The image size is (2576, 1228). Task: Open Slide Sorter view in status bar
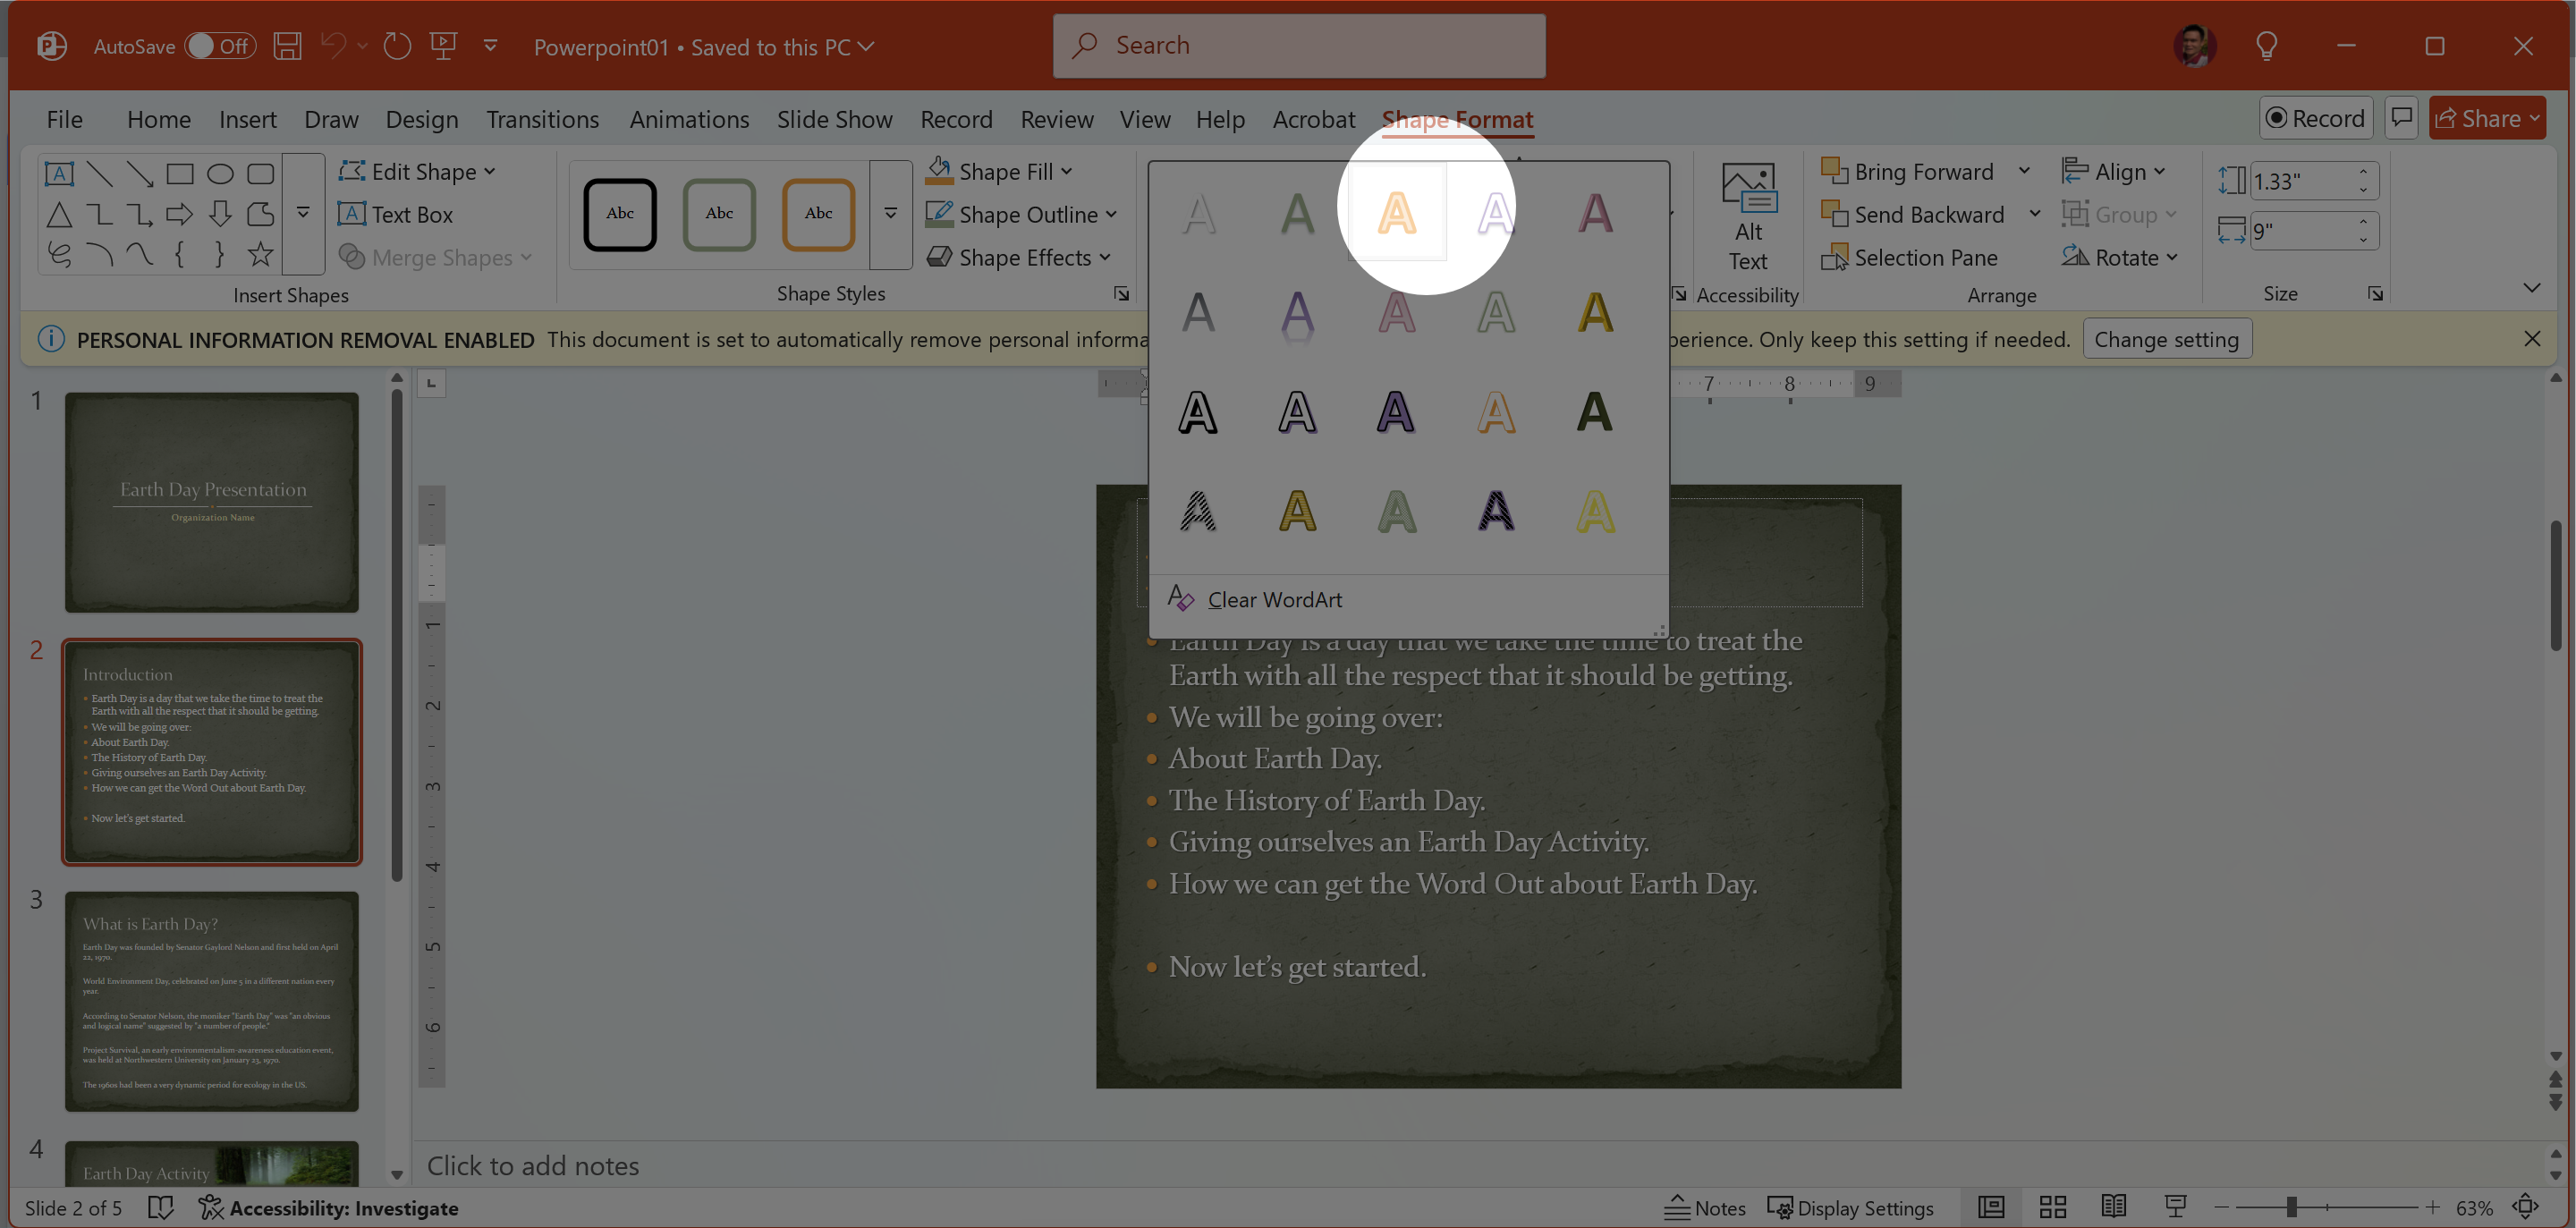tap(2052, 1207)
